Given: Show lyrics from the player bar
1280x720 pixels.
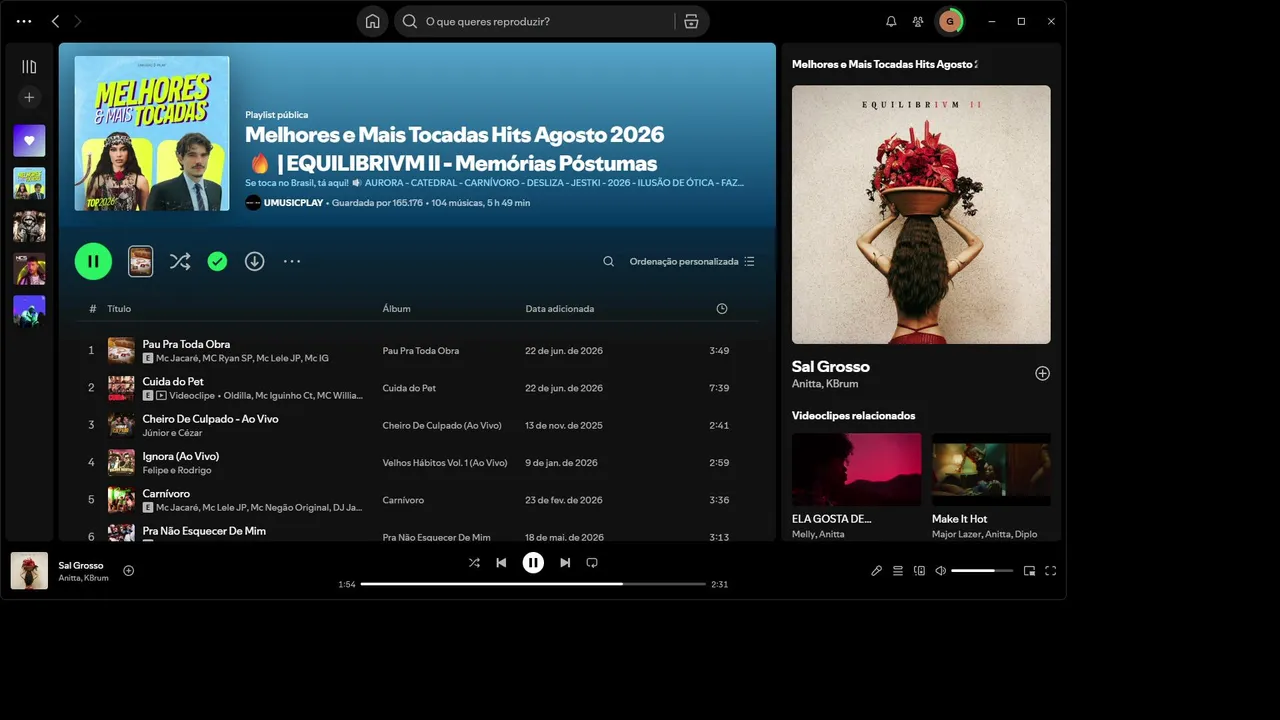Looking at the screenshot, I should 876,571.
